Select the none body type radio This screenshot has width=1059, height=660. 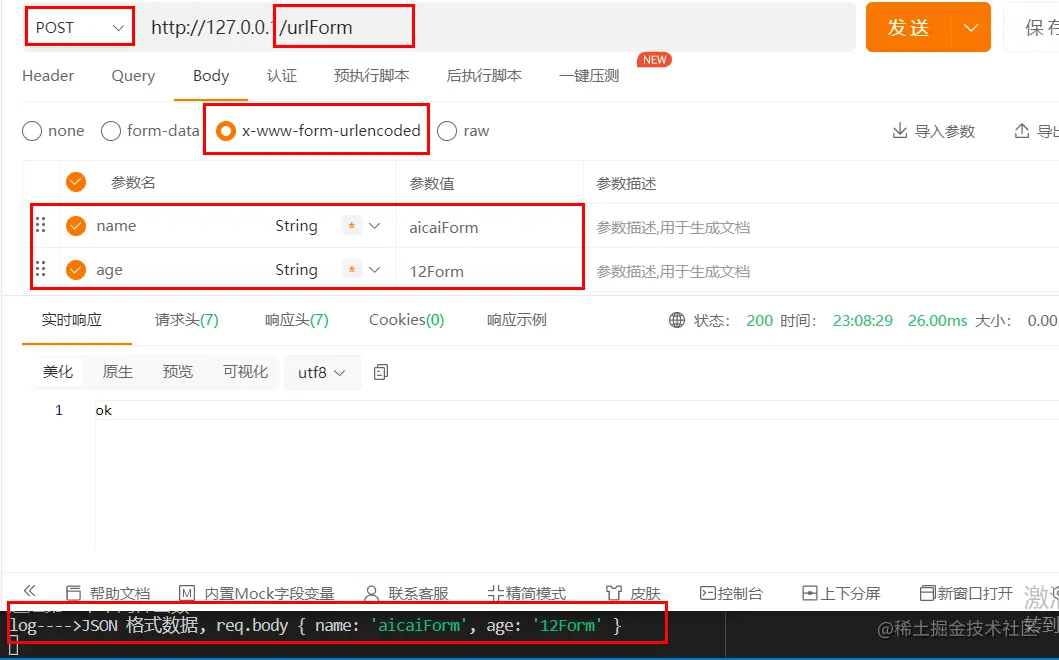coord(32,131)
